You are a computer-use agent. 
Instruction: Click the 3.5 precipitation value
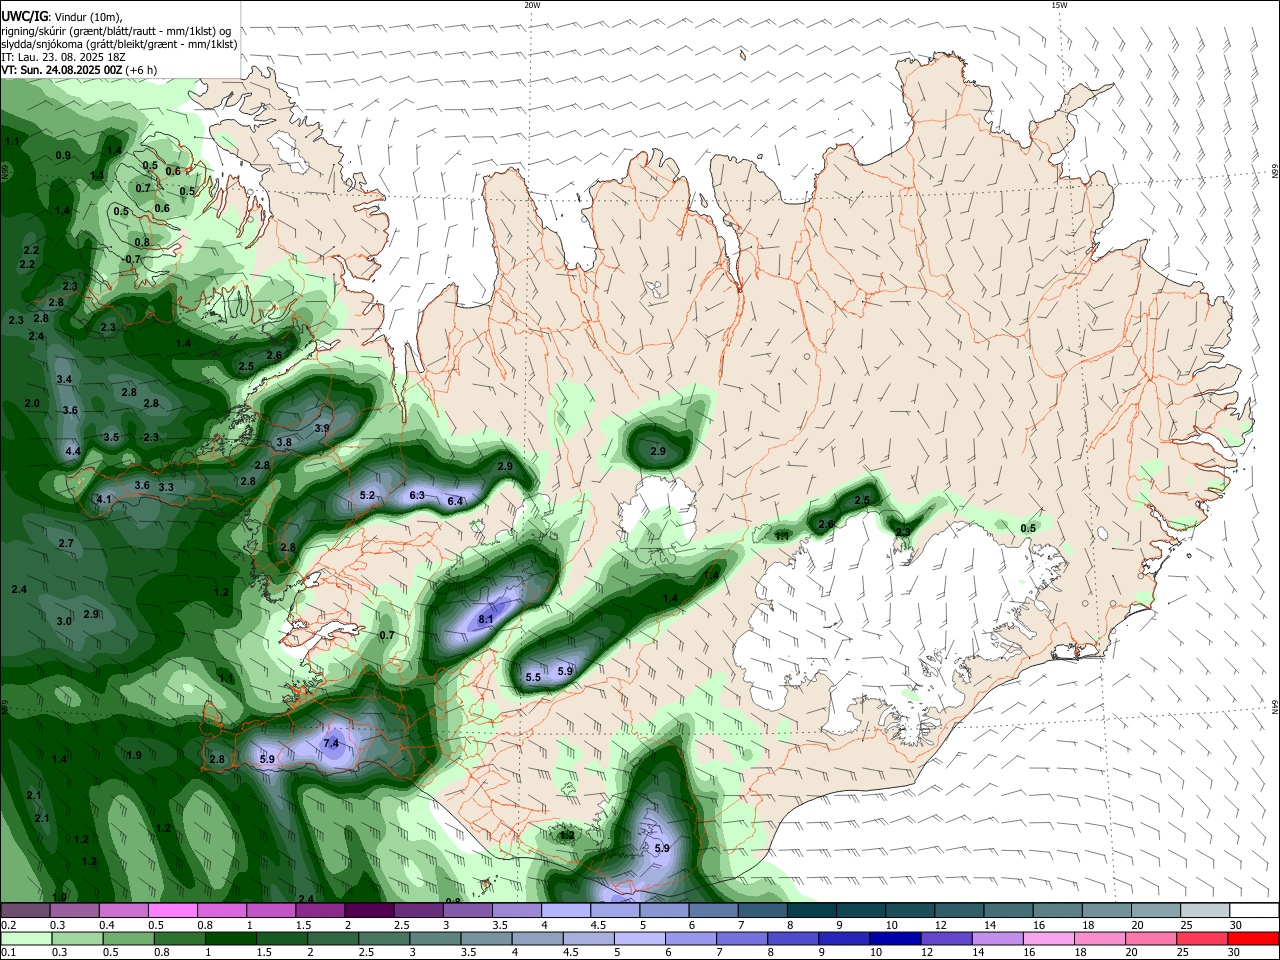click(112, 437)
